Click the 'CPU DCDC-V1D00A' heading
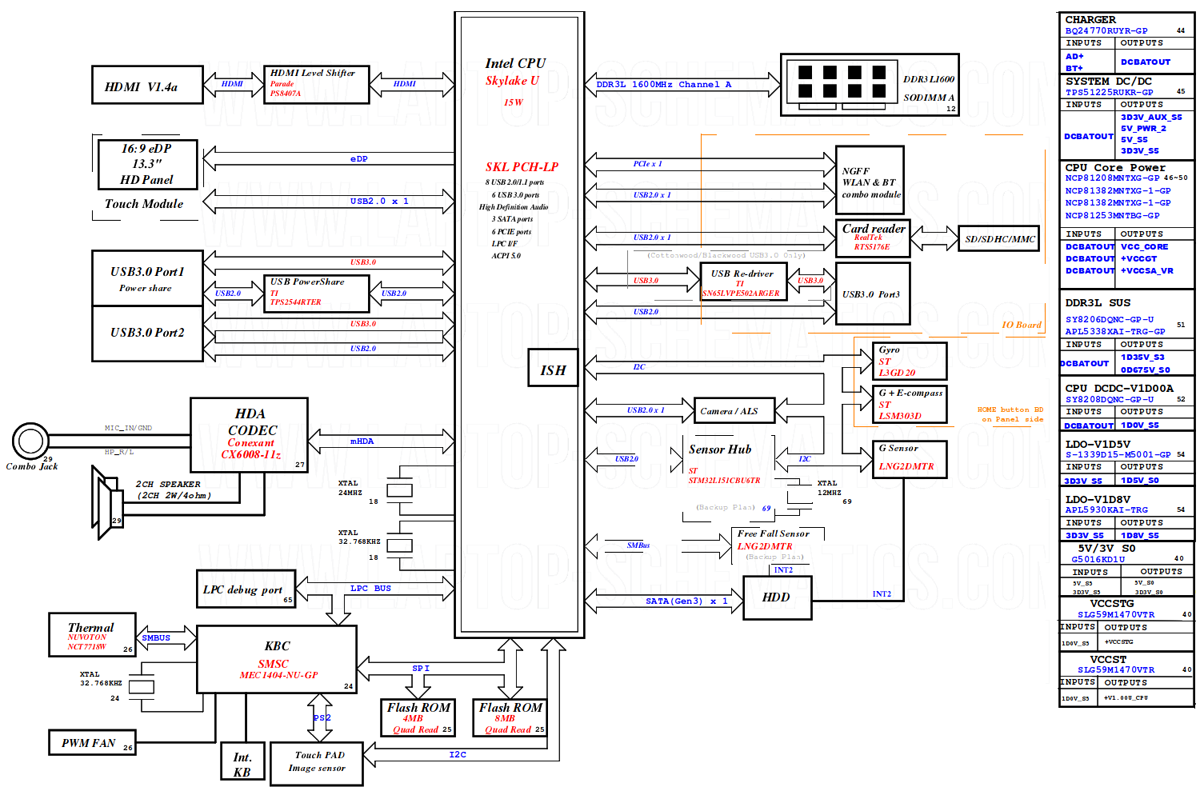 (1119, 388)
